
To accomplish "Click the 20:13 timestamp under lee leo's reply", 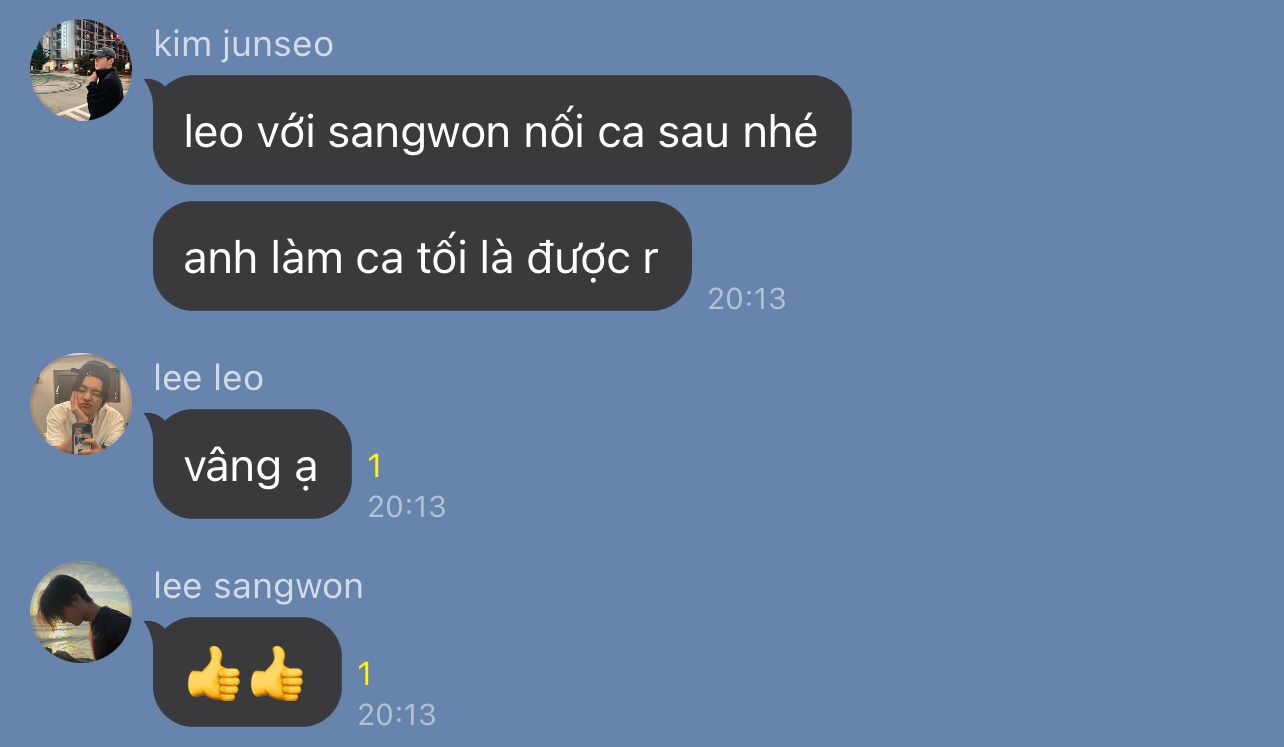I will (407, 506).
